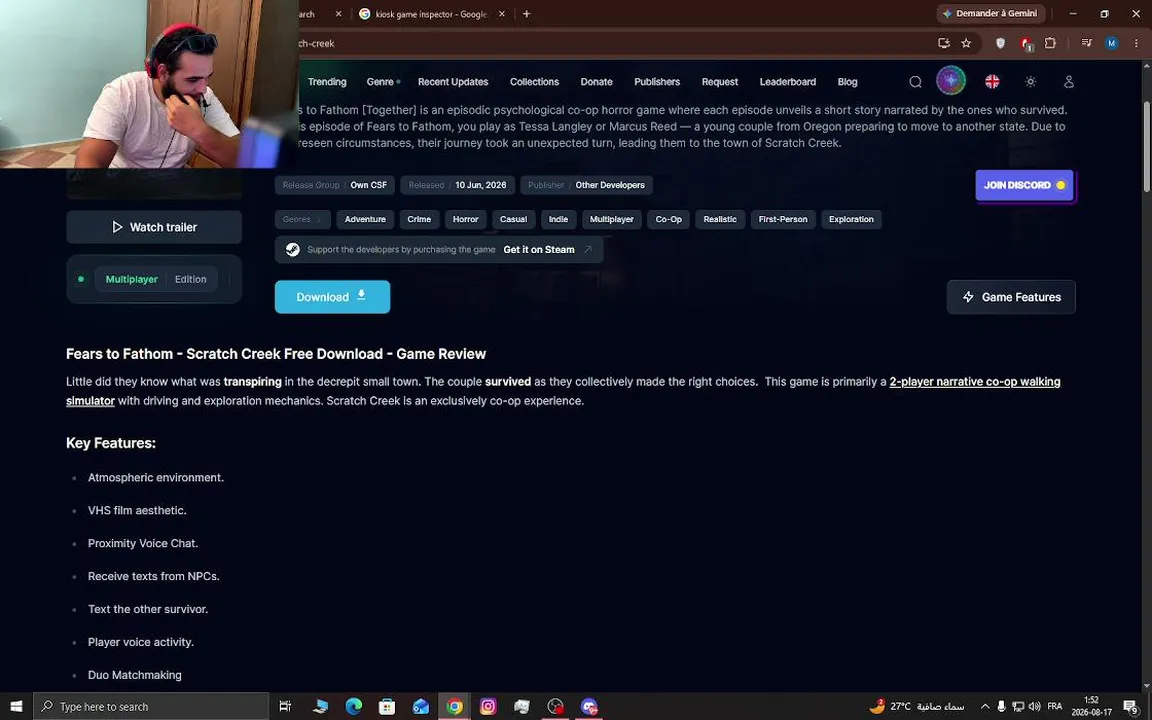Open the UK flag language selector
This screenshot has width=1152, height=720.
(992, 82)
